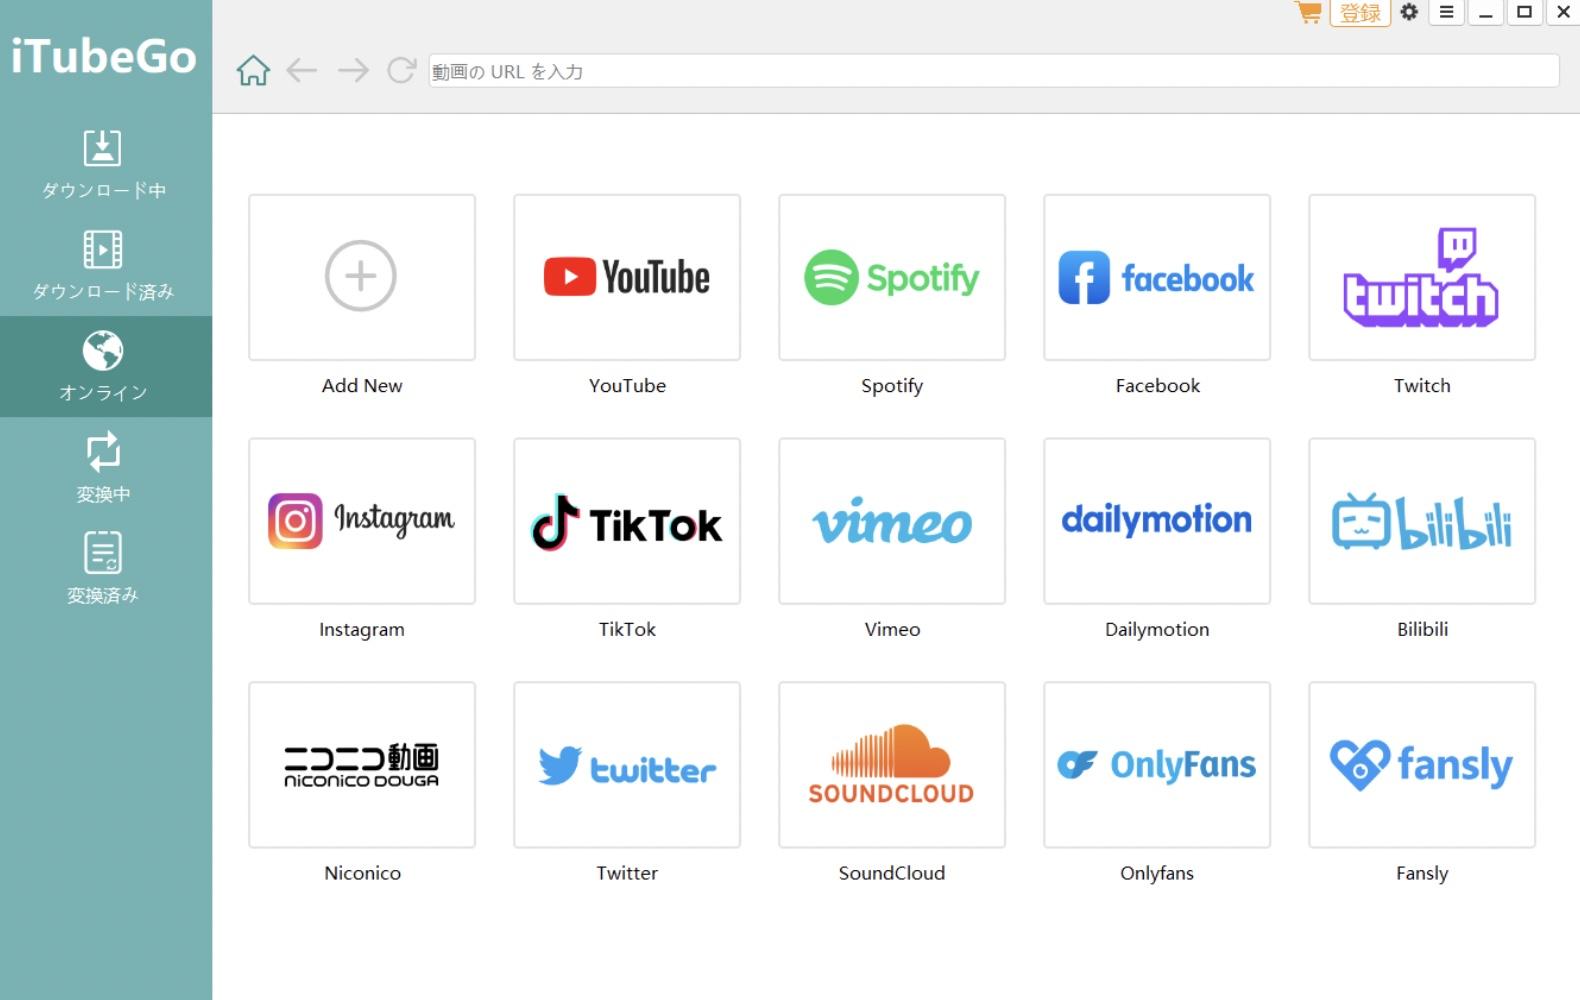Screen dimensions: 1580x1000
Task: Click the Fansly label text
Action: 1422,874
